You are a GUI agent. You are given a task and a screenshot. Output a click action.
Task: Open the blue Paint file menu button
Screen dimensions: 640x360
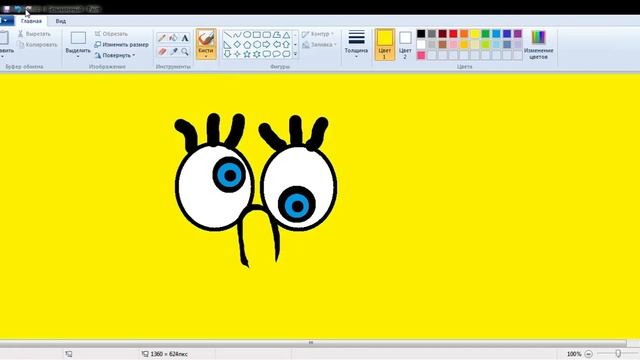coord(6,20)
